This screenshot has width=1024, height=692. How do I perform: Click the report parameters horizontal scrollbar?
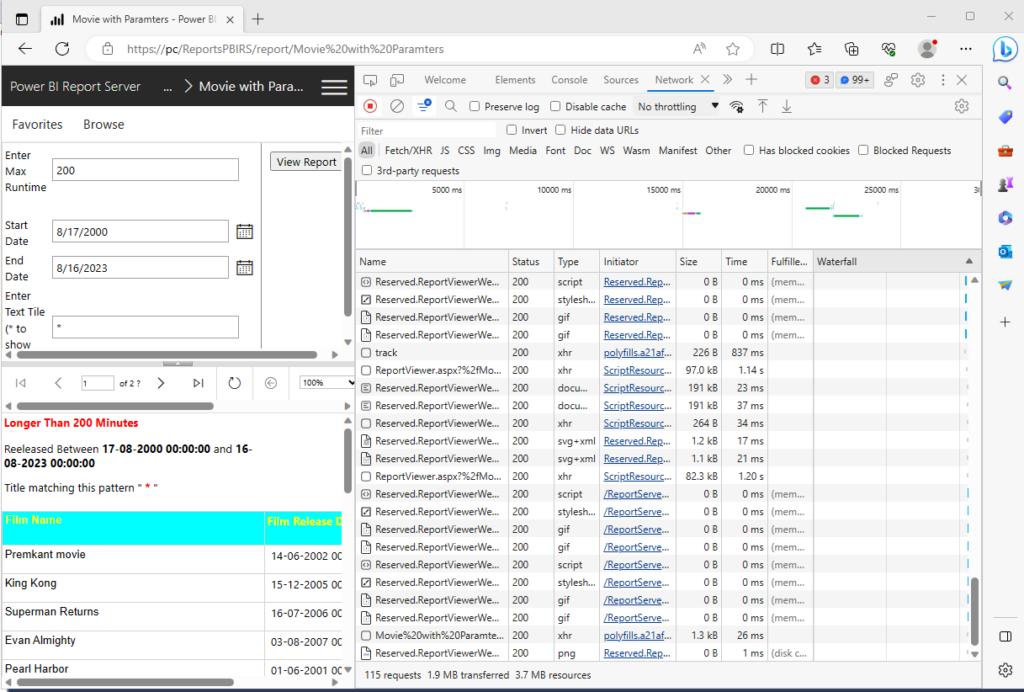click(167, 355)
